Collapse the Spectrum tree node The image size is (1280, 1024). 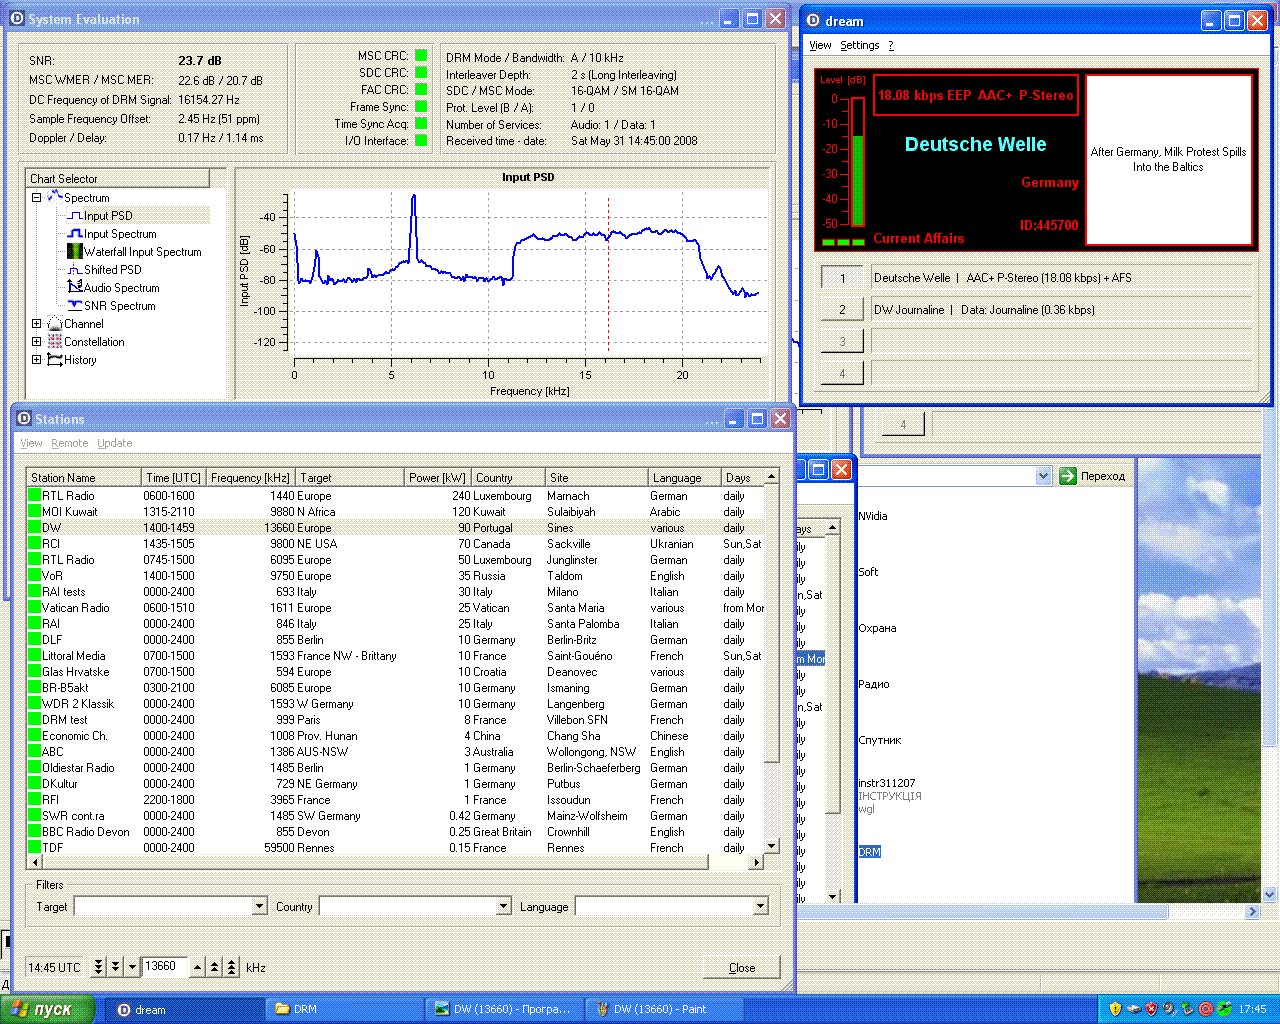point(37,198)
